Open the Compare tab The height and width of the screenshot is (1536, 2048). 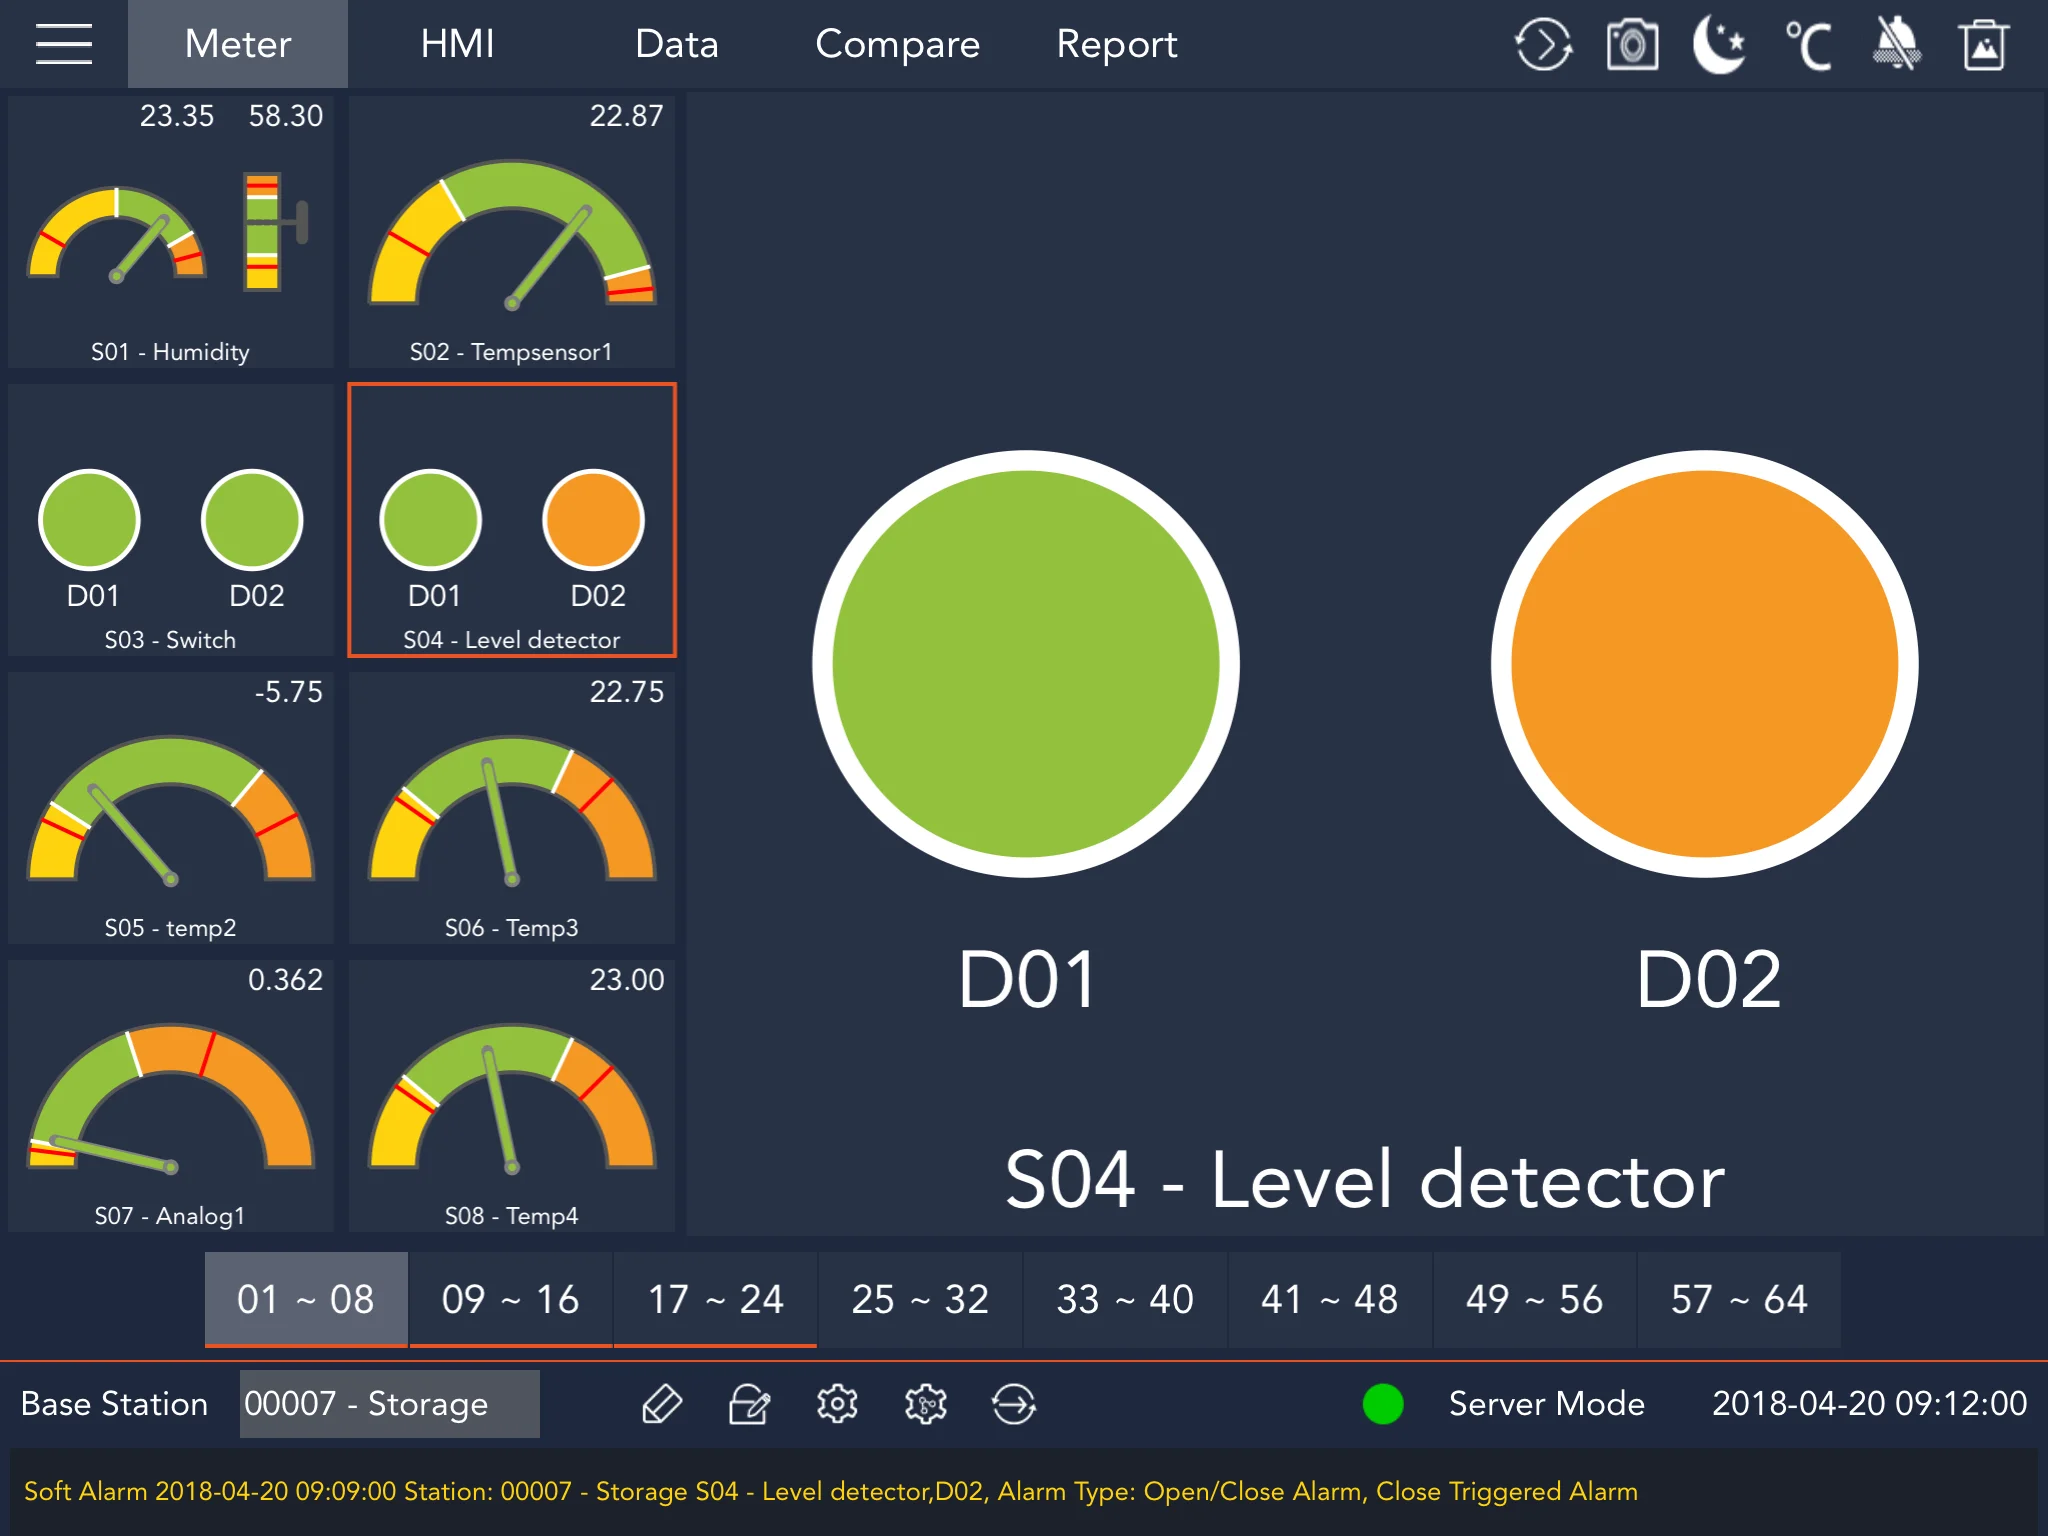pos(897,44)
